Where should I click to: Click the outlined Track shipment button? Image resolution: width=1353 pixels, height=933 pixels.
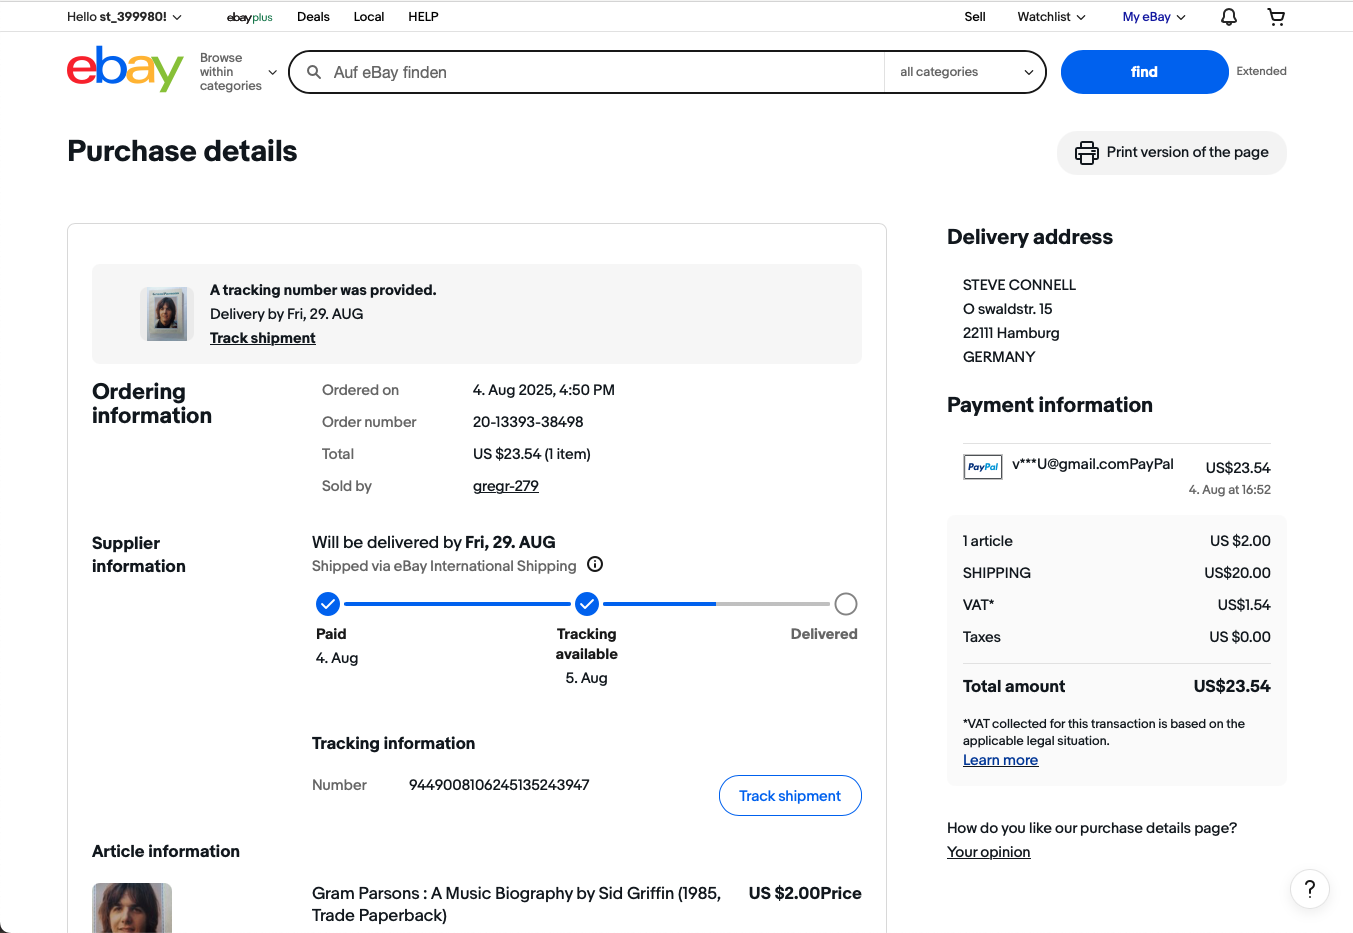click(x=790, y=796)
